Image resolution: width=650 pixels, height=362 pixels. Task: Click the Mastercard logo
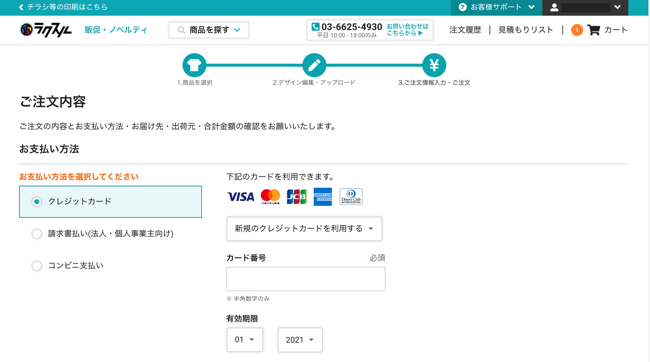point(270,197)
